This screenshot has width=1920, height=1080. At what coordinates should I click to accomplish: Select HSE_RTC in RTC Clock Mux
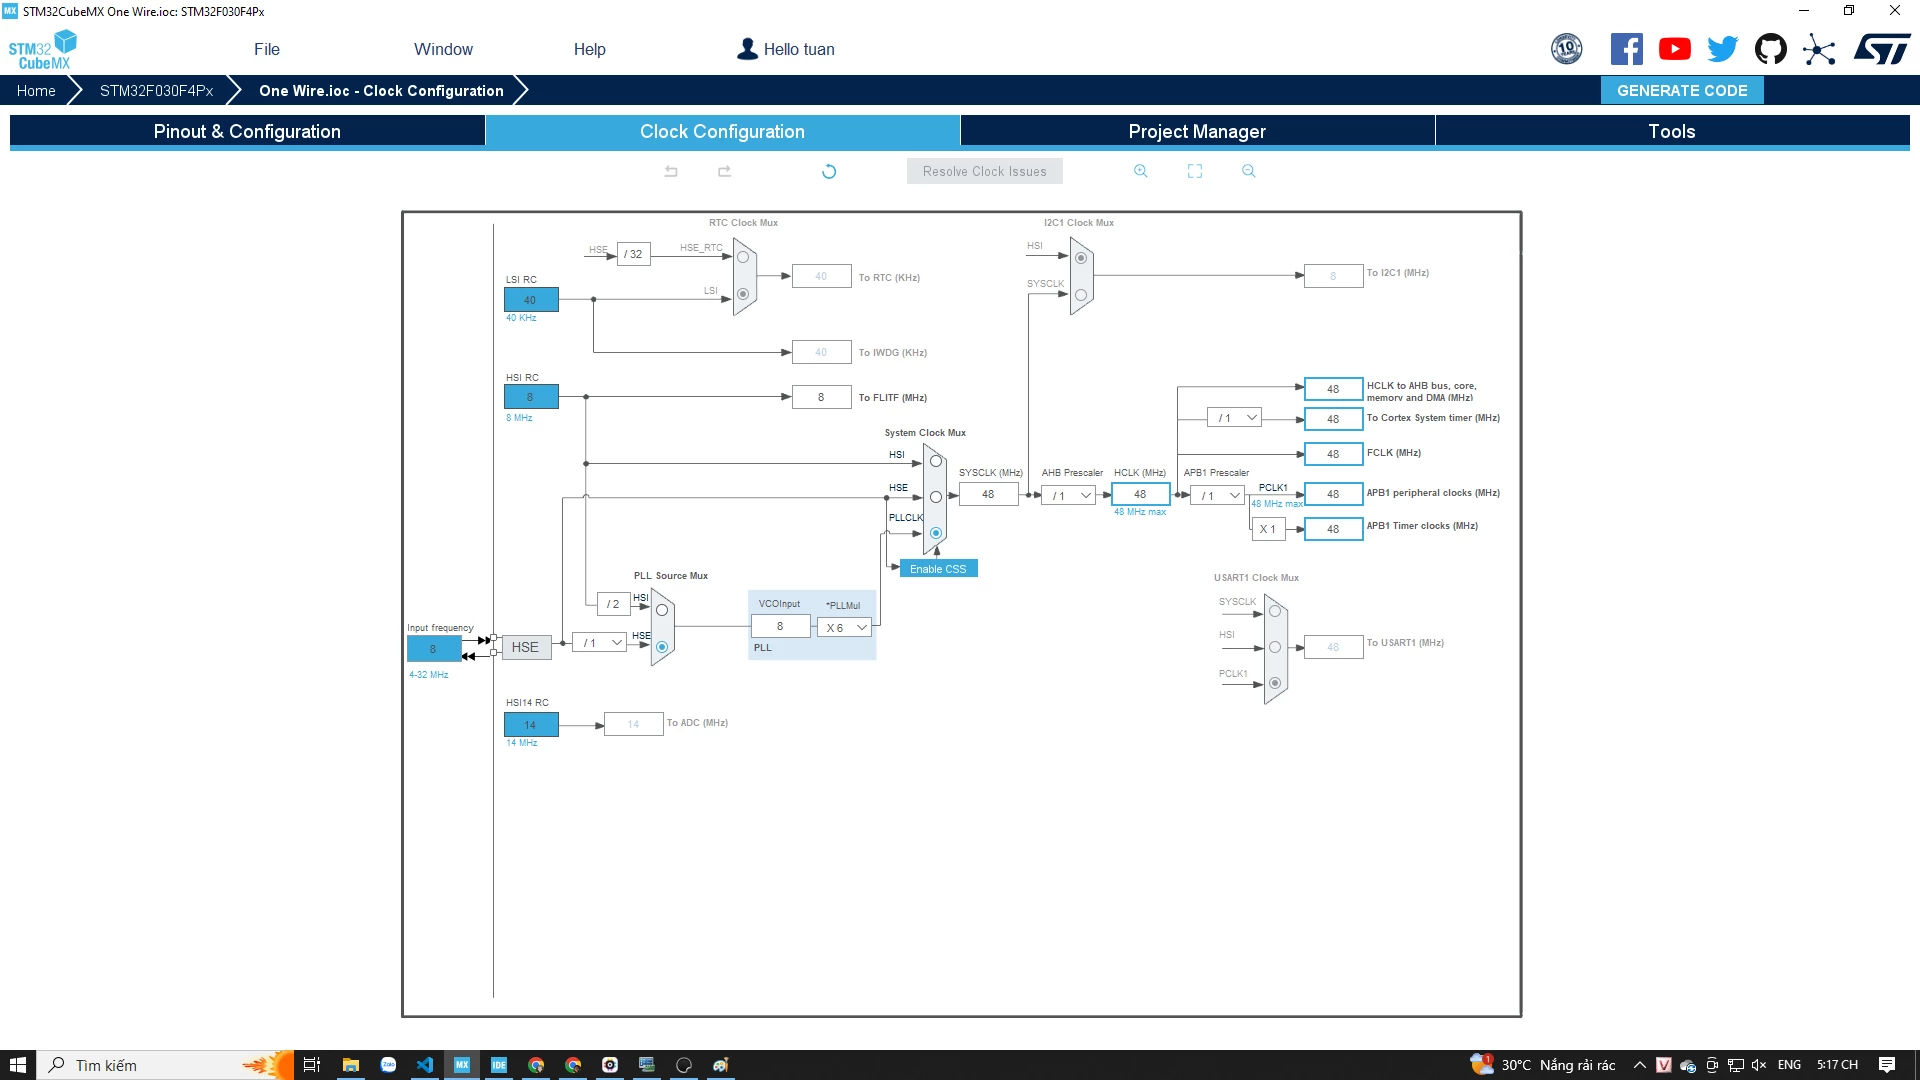743,257
